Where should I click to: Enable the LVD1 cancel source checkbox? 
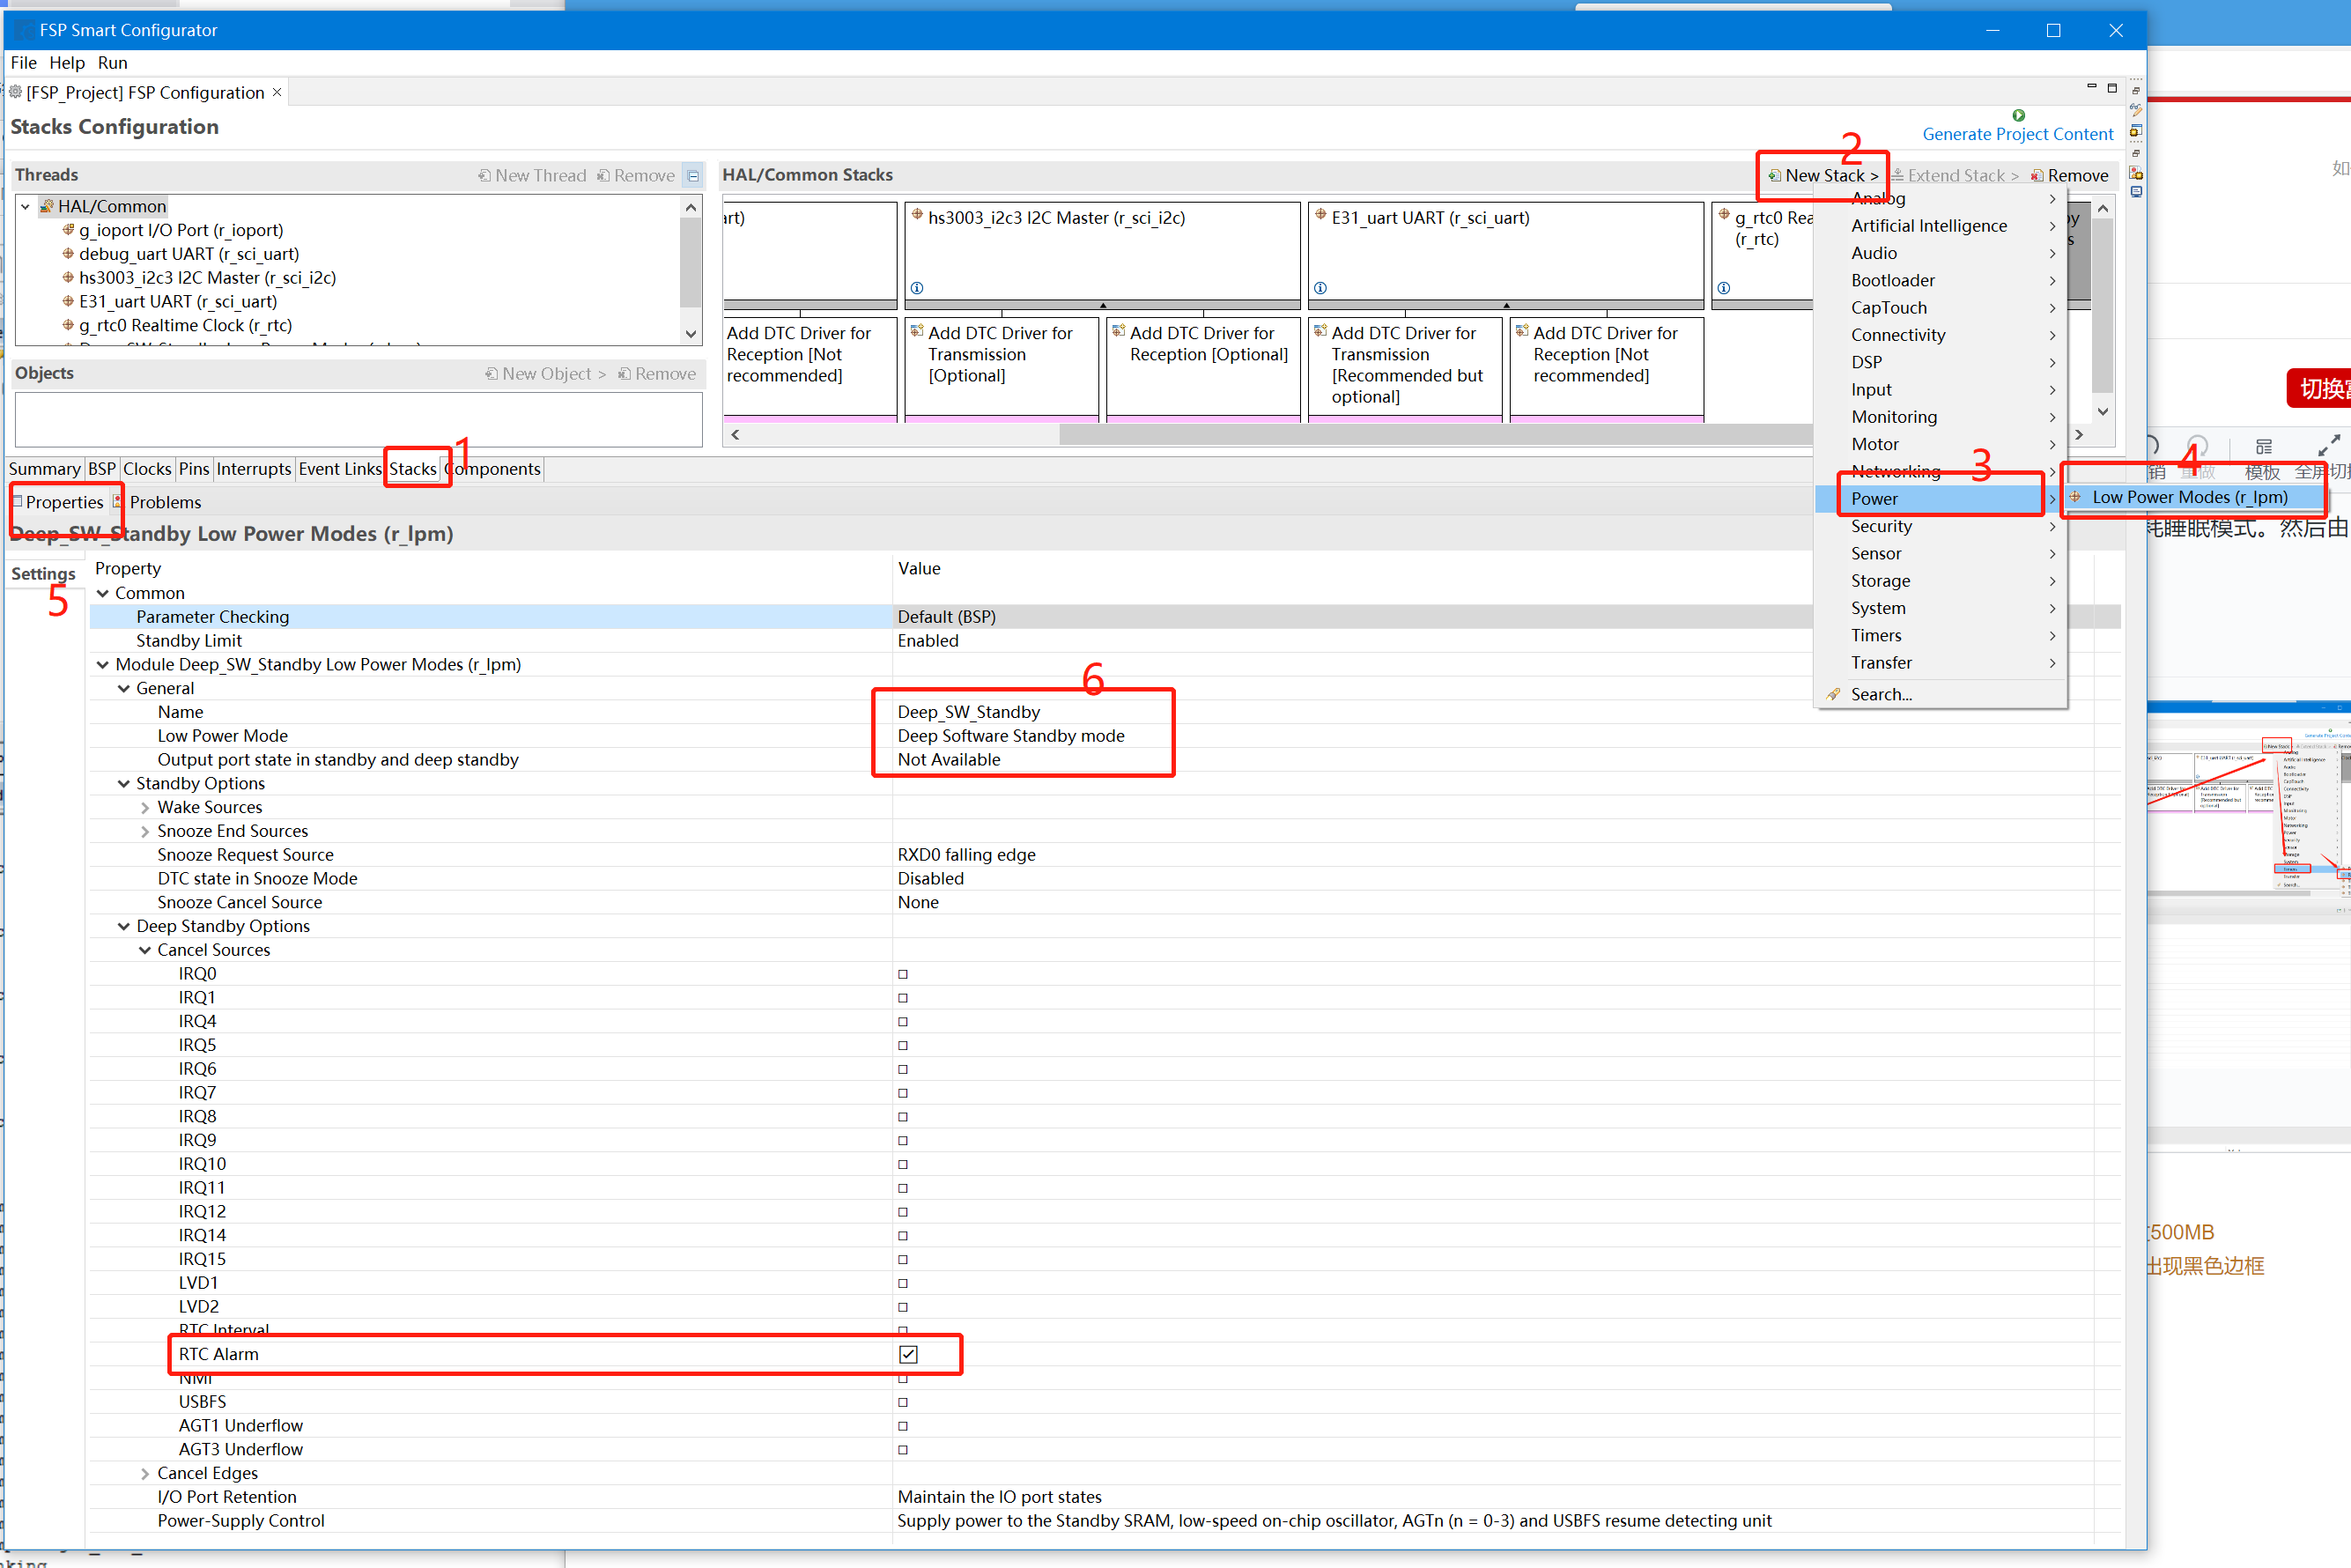tap(903, 1283)
